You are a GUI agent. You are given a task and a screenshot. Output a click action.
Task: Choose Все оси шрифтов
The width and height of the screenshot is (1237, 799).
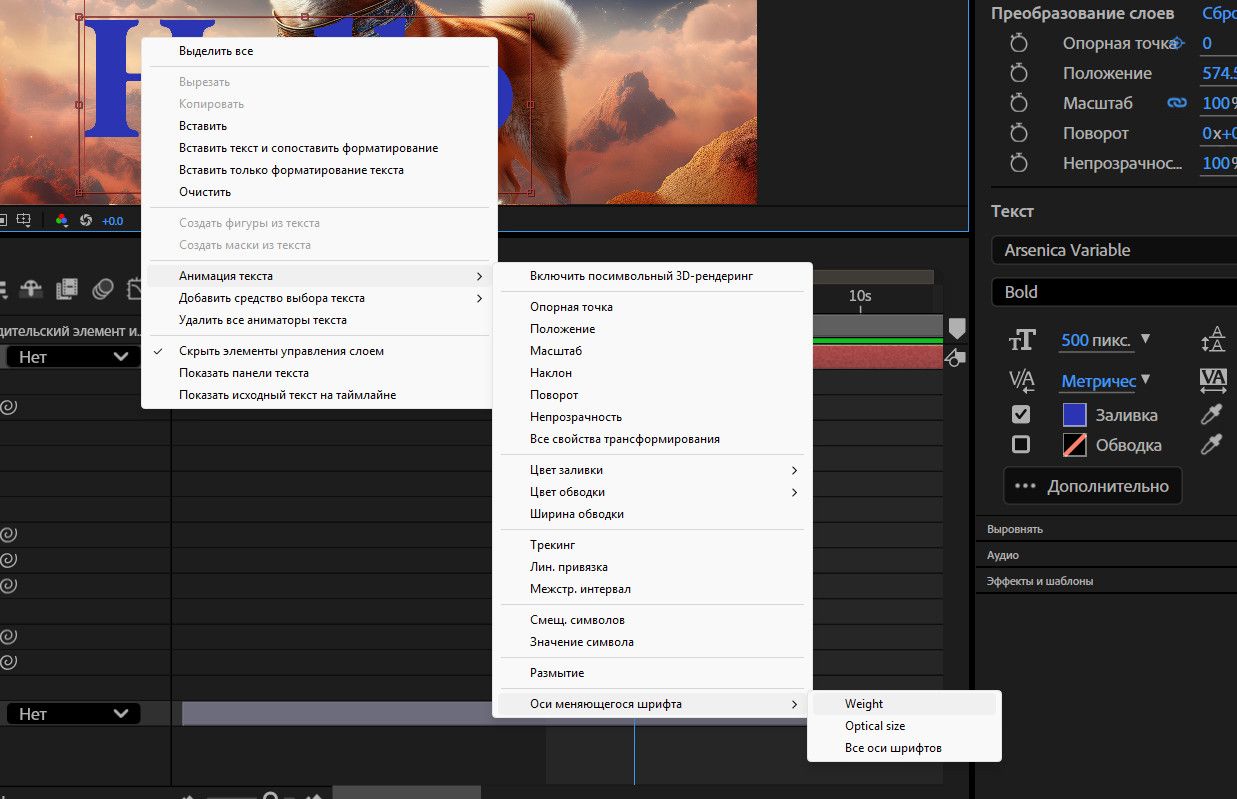(904, 748)
